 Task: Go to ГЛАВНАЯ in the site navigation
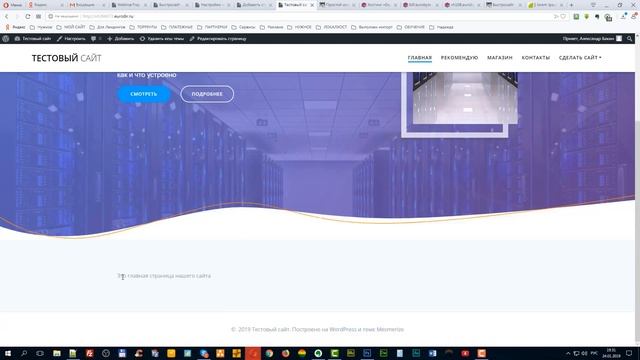tap(420, 58)
